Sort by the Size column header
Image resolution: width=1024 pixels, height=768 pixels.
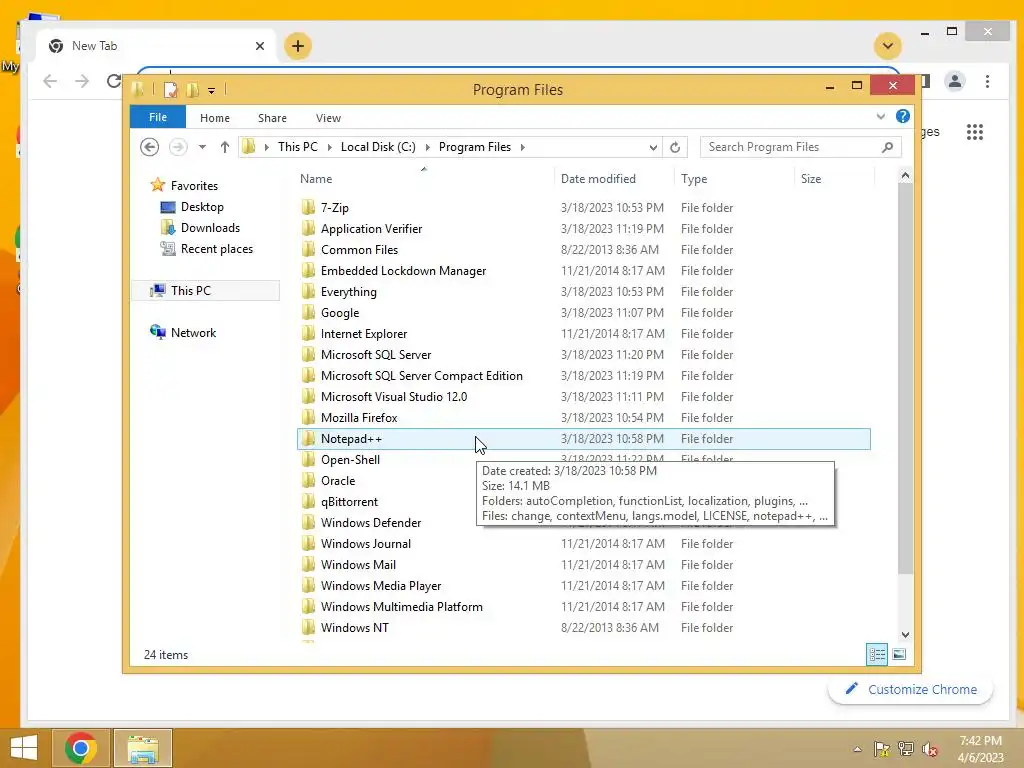tap(835, 179)
